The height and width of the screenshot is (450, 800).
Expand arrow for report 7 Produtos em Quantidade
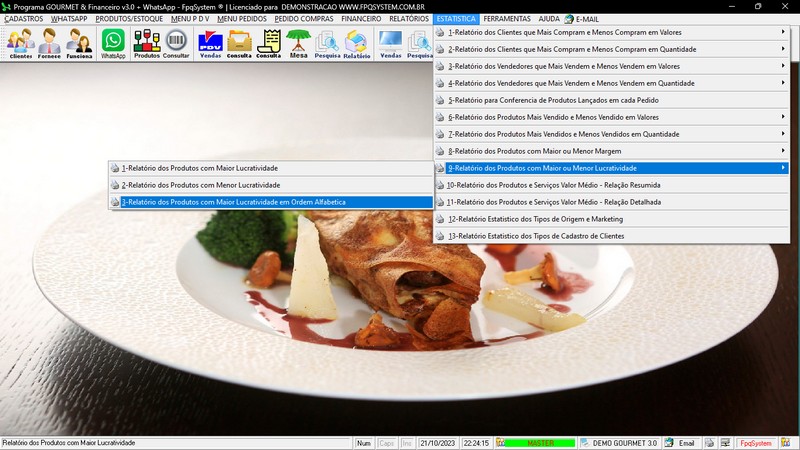coord(783,134)
